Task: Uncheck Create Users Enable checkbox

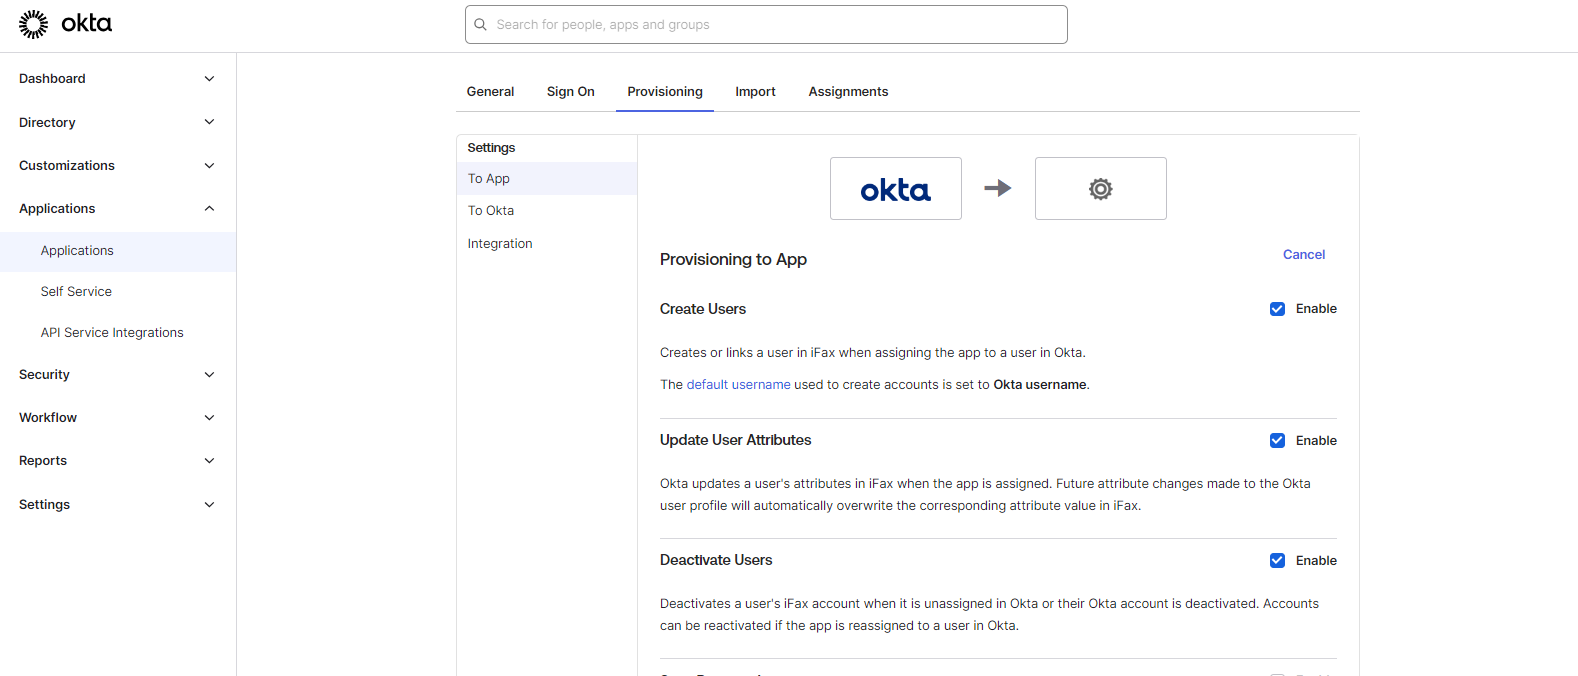Action: [x=1277, y=309]
